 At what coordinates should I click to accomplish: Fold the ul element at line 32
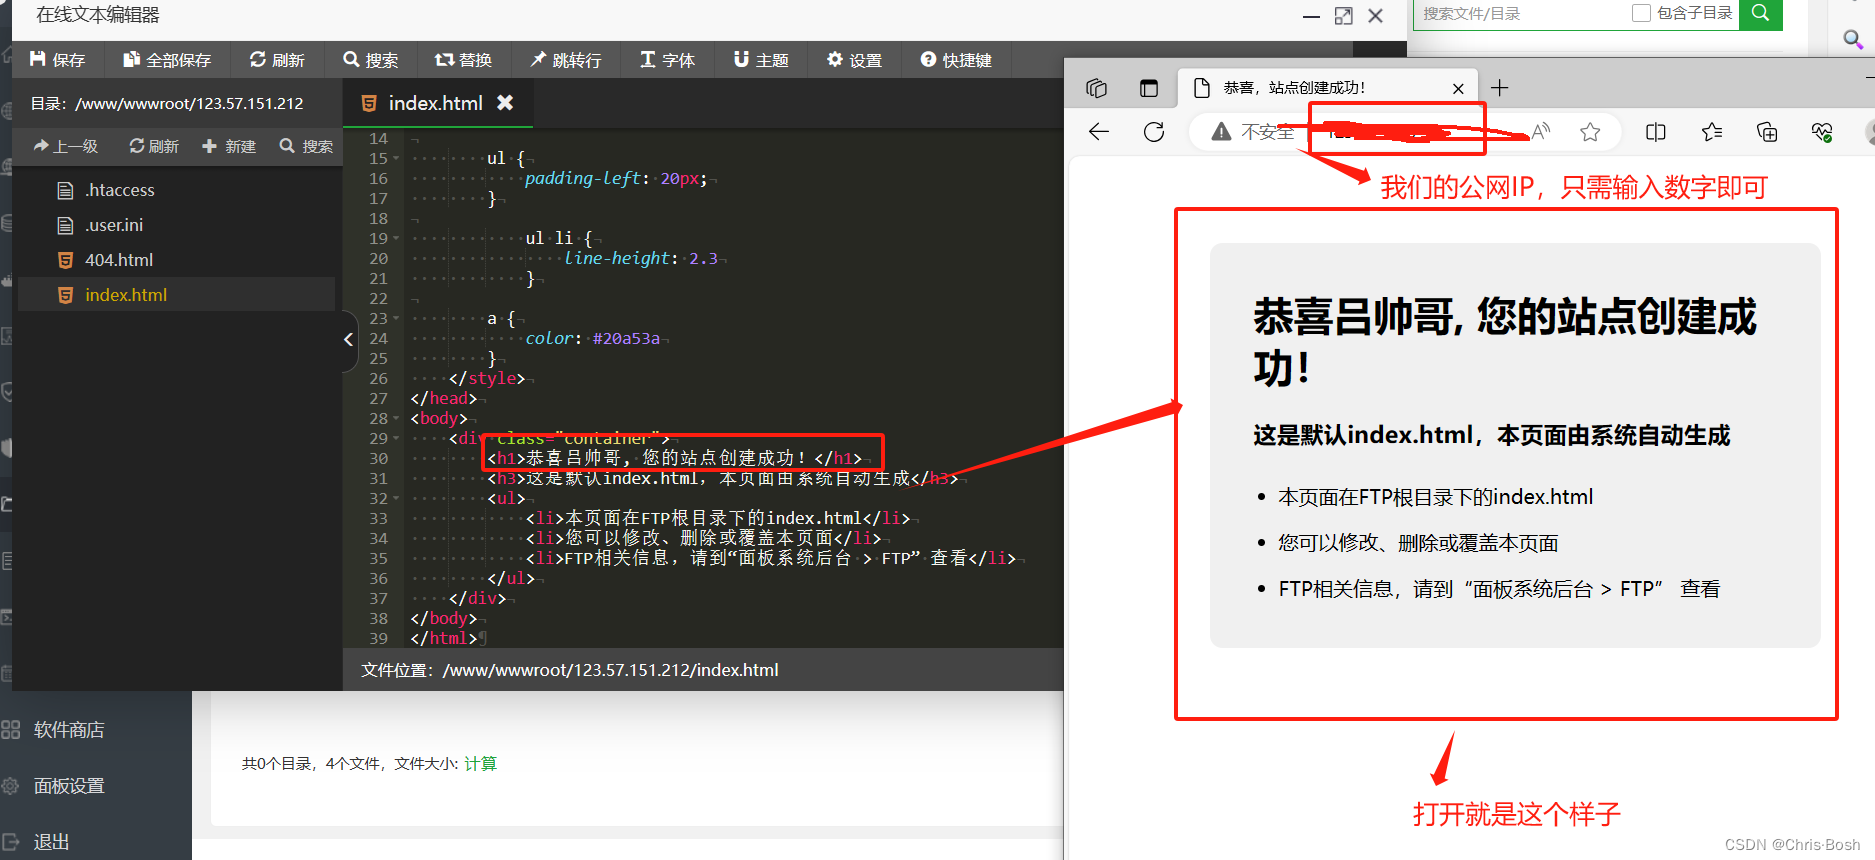tap(396, 498)
